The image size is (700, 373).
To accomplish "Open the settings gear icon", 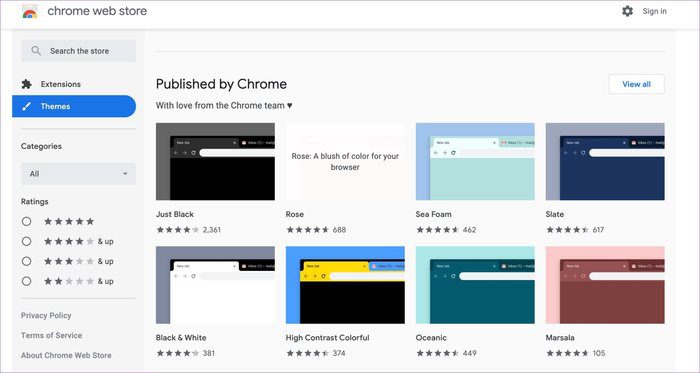I will coord(627,11).
